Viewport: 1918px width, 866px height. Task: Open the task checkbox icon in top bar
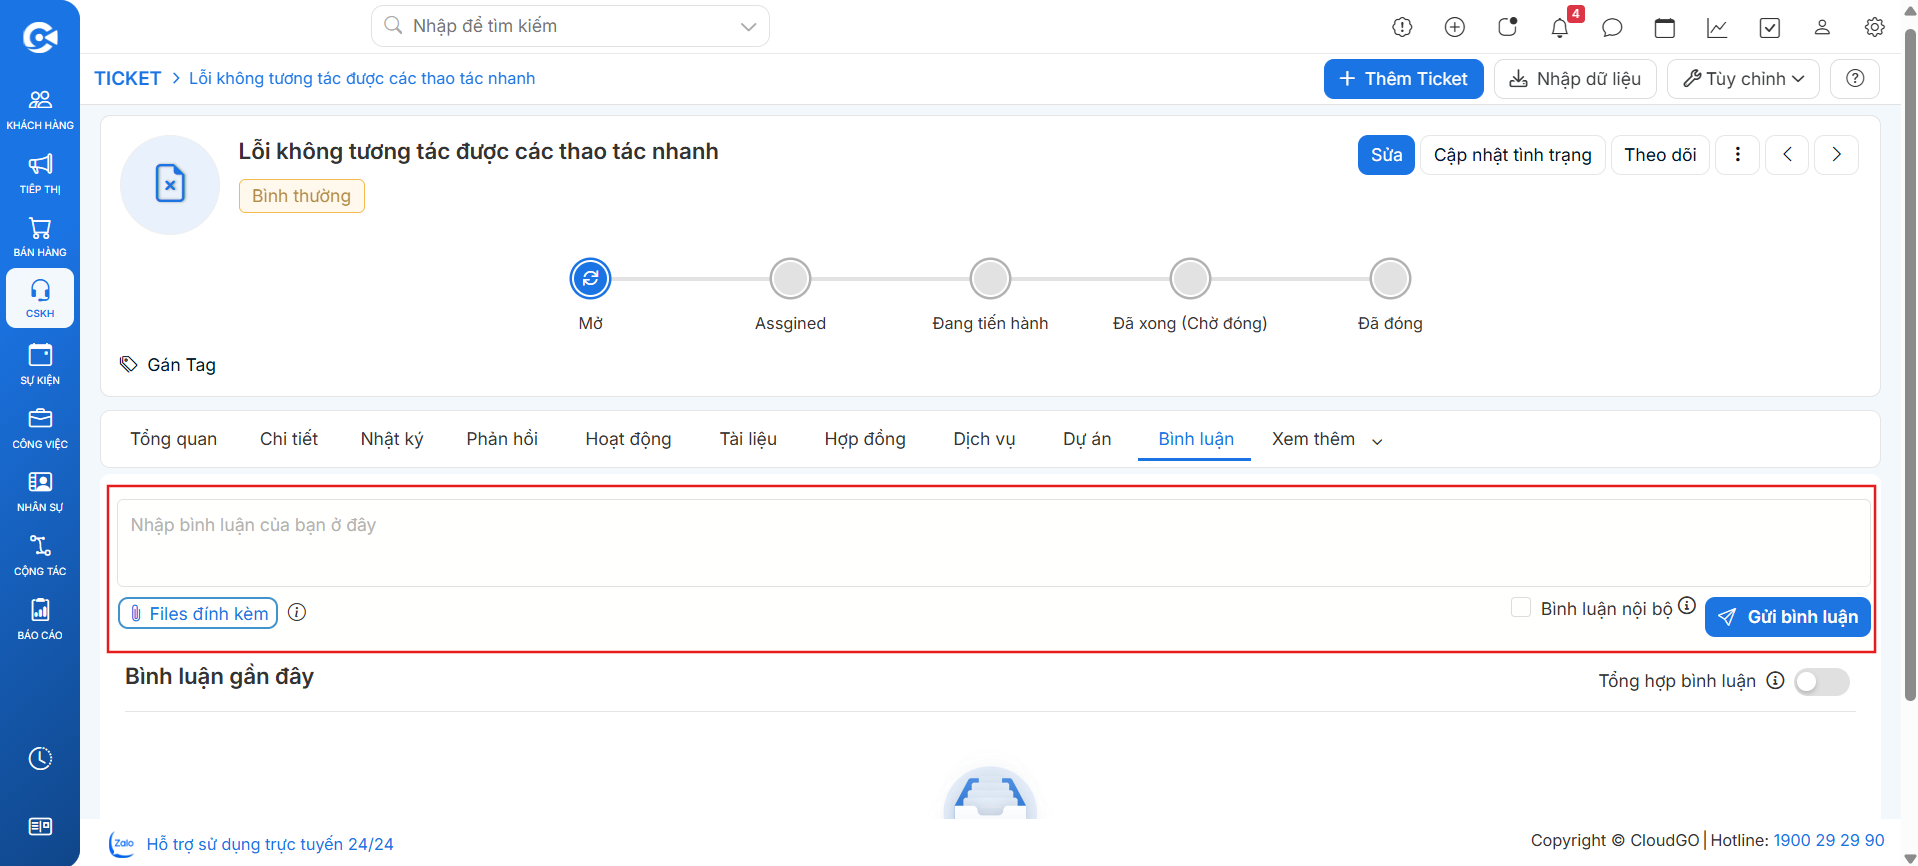click(1770, 27)
